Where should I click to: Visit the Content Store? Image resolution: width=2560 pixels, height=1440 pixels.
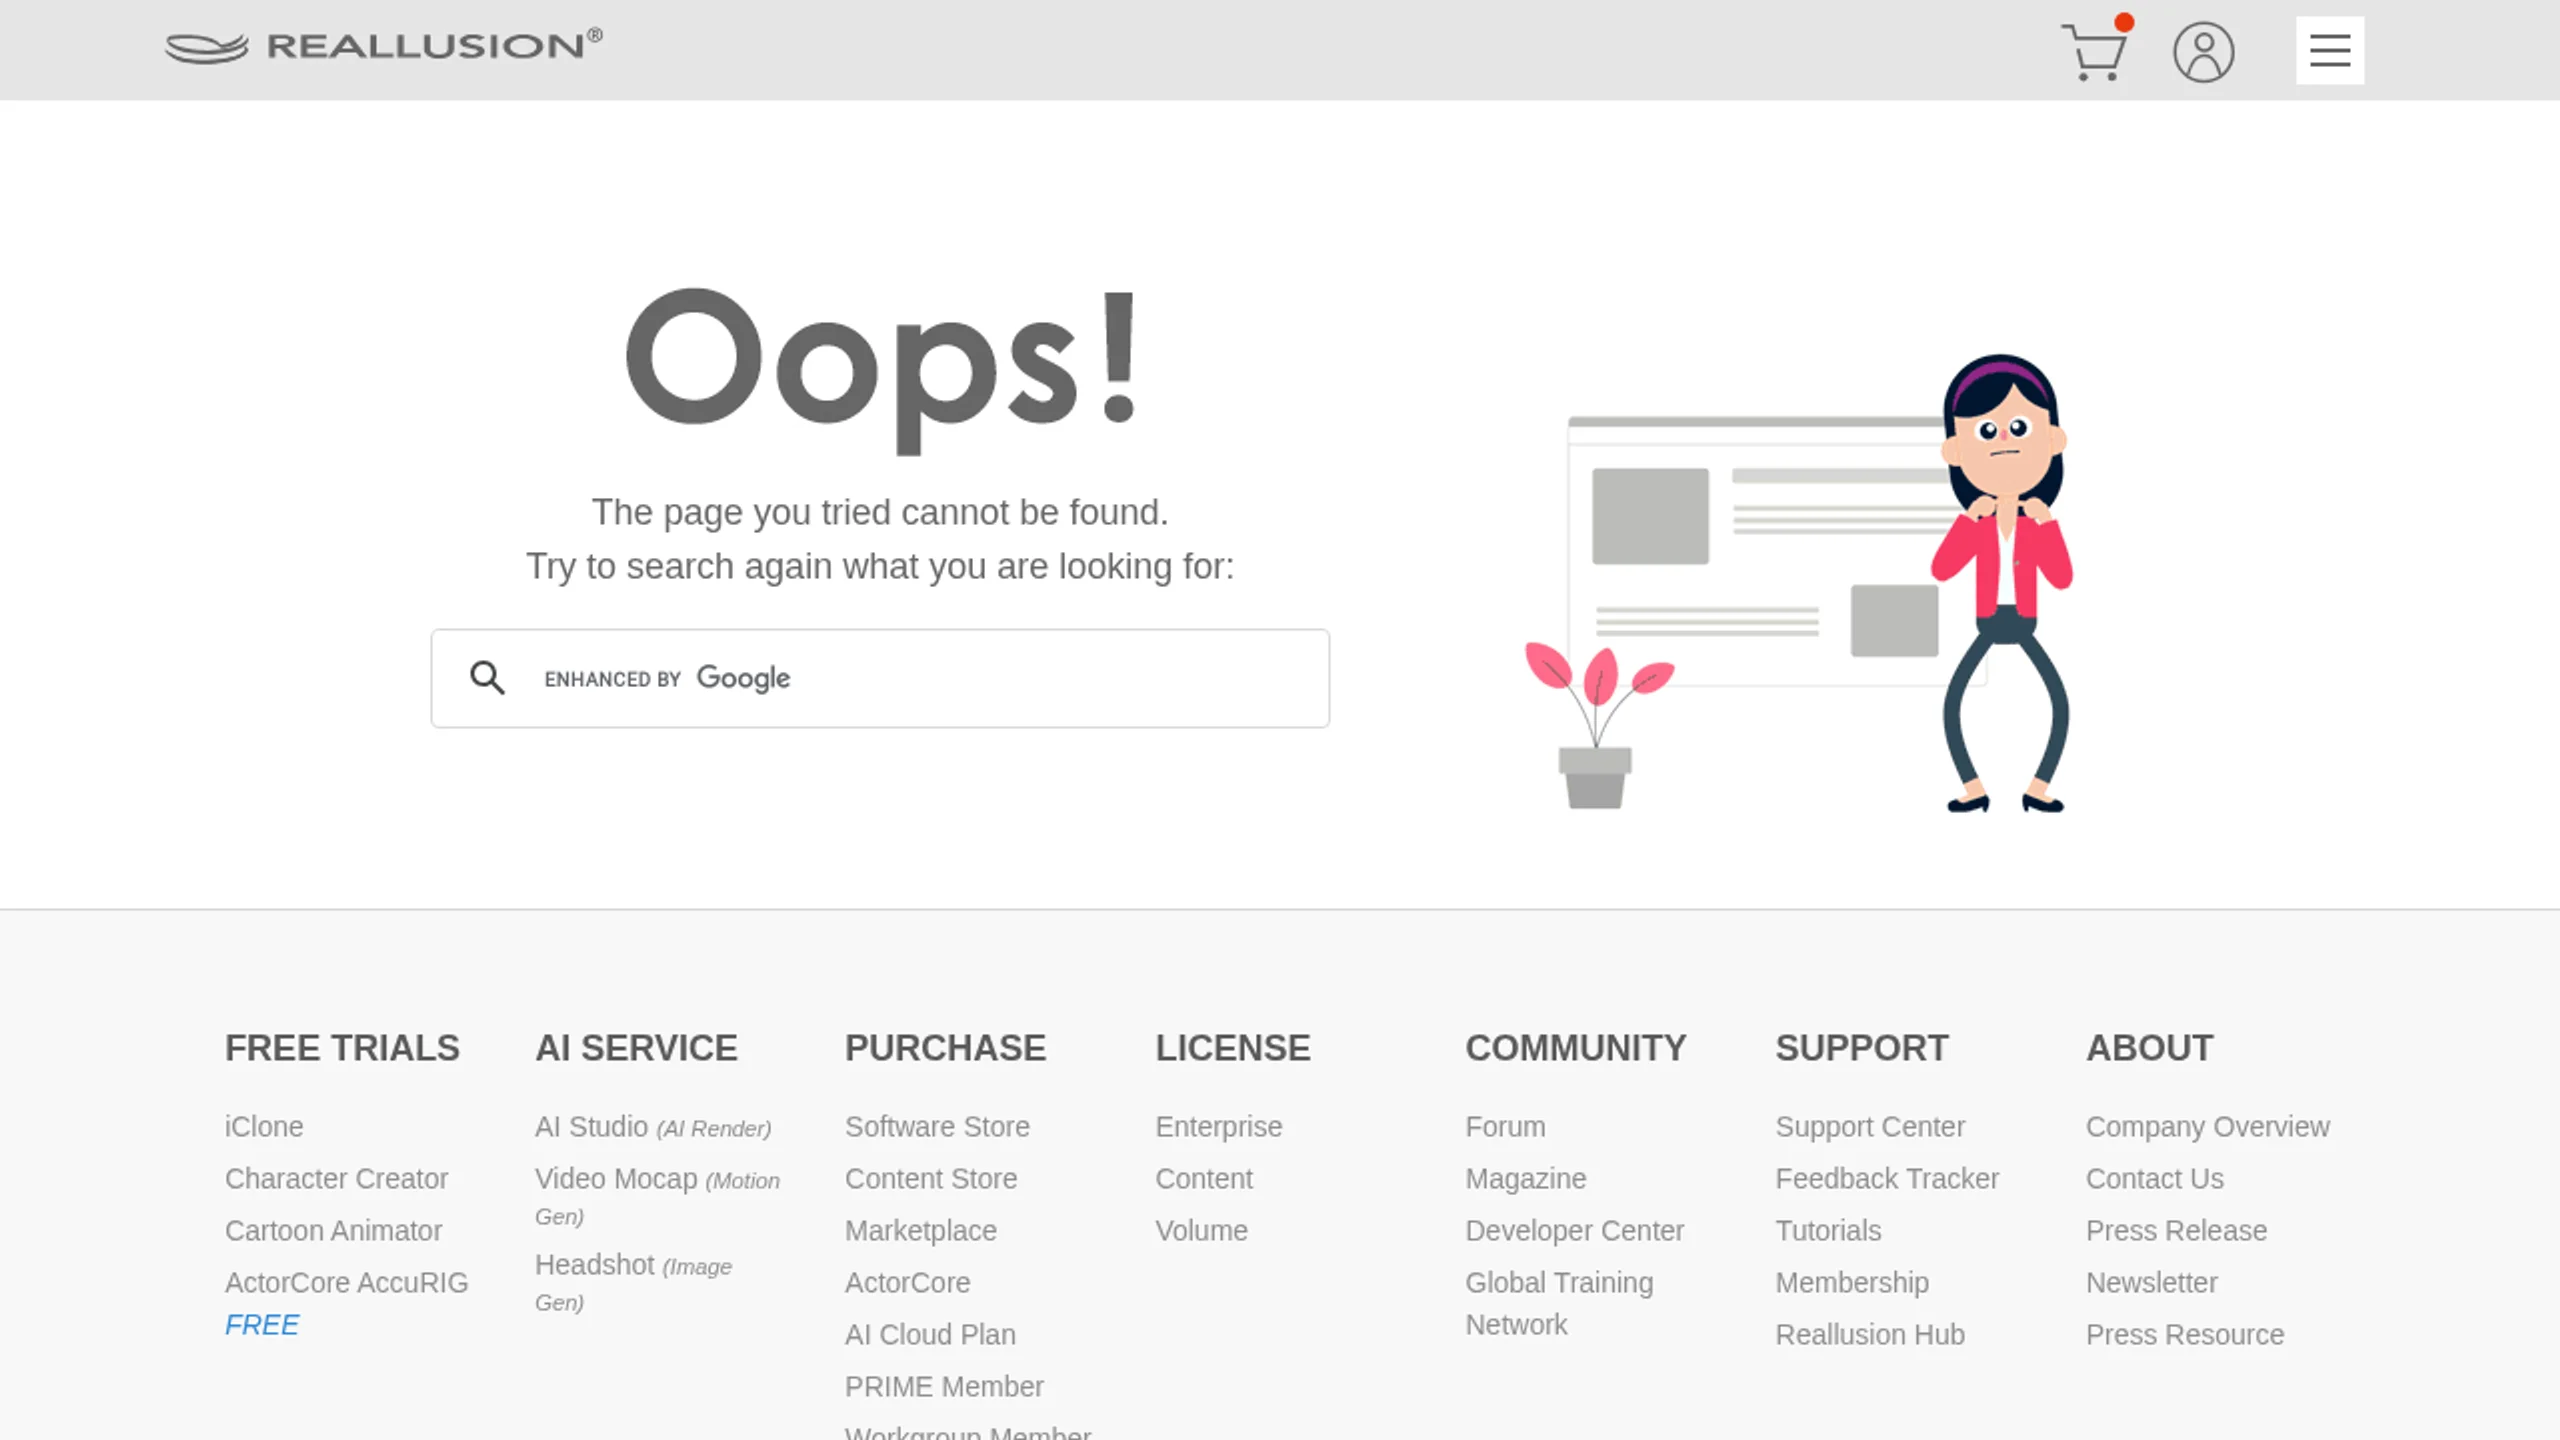pos(931,1178)
